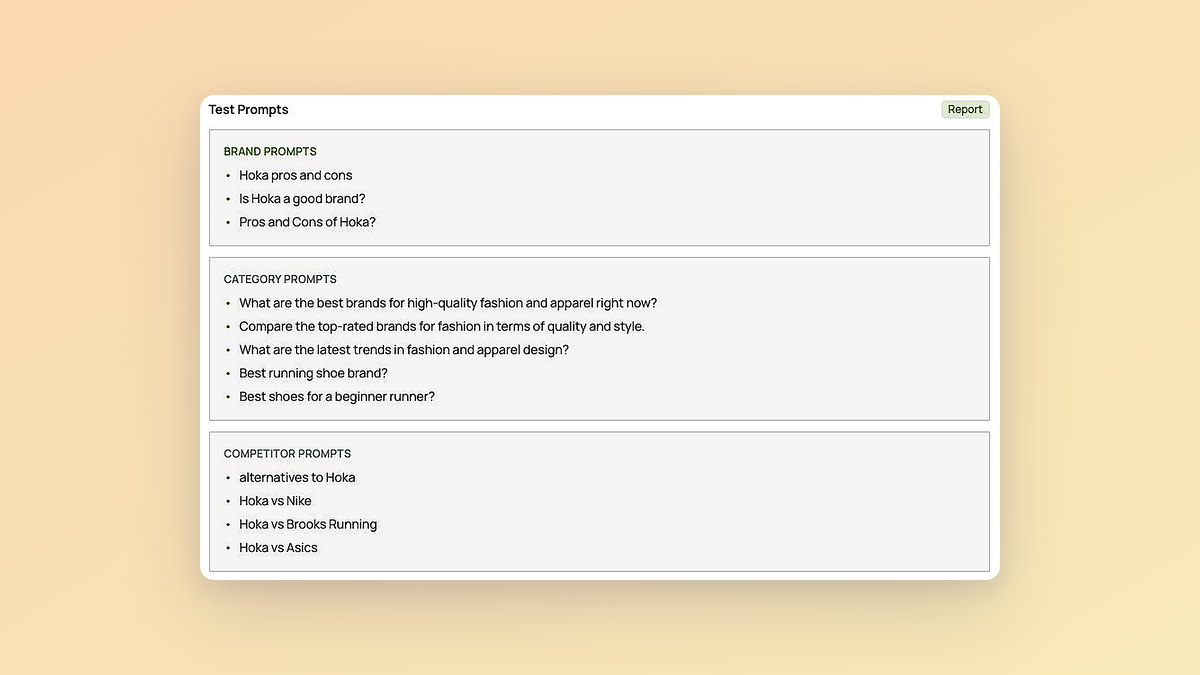This screenshot has width=1200, height=675.
Task: Click the 'Test Prompts' title
Action: coord(248,110)
